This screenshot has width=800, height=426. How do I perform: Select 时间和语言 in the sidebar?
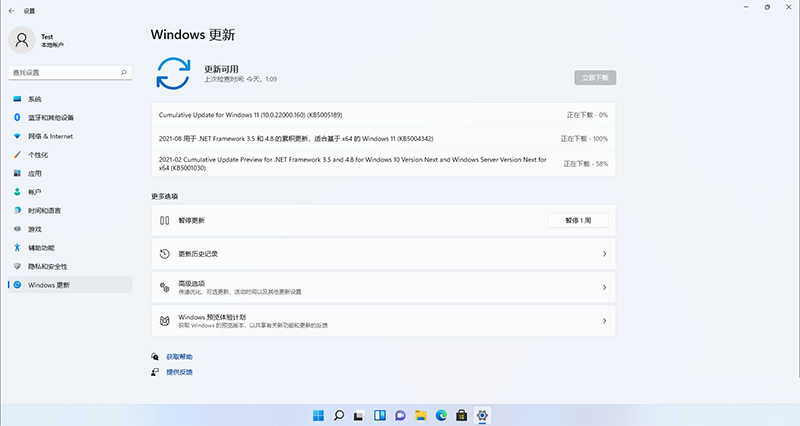[70, 210]
